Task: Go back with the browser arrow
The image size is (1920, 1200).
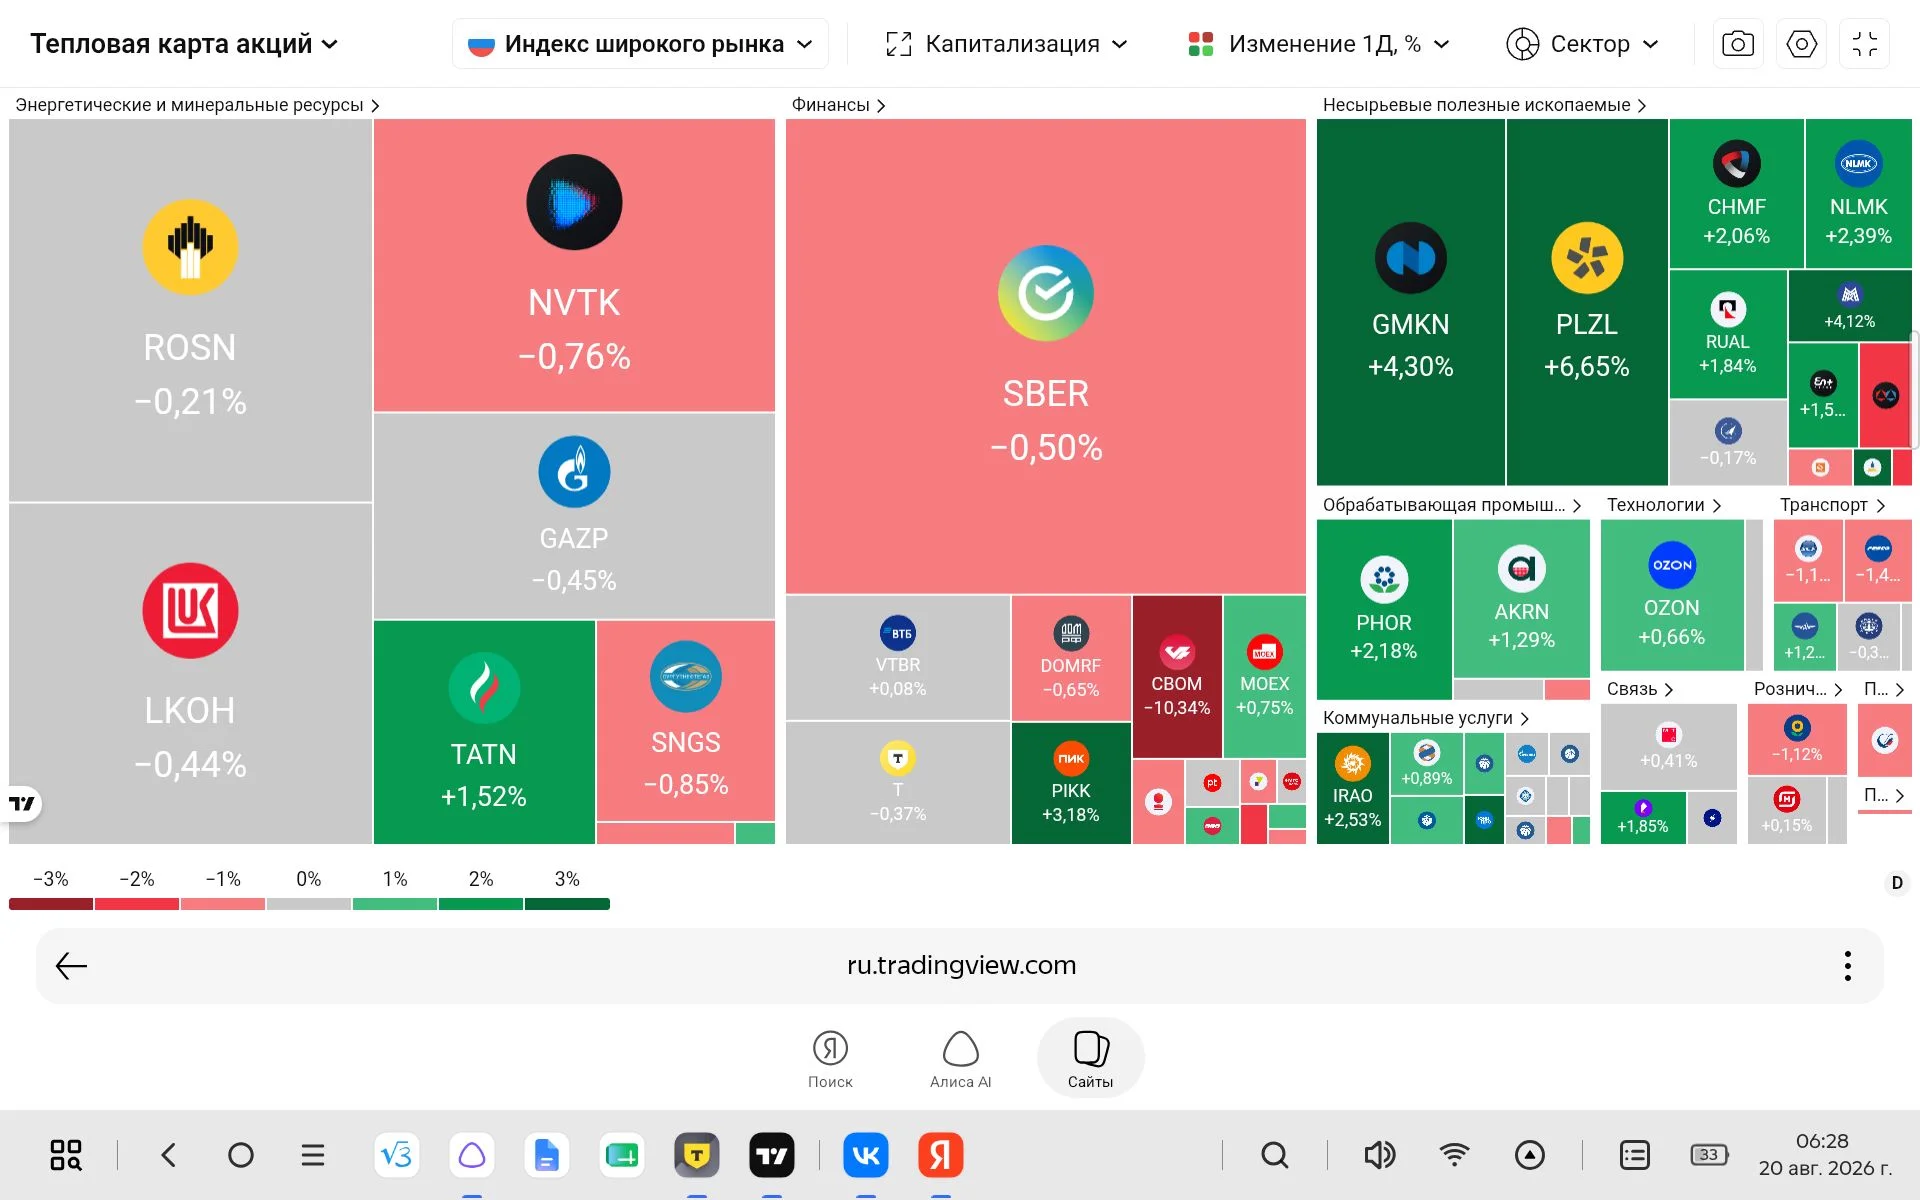Action: (71, 965)
